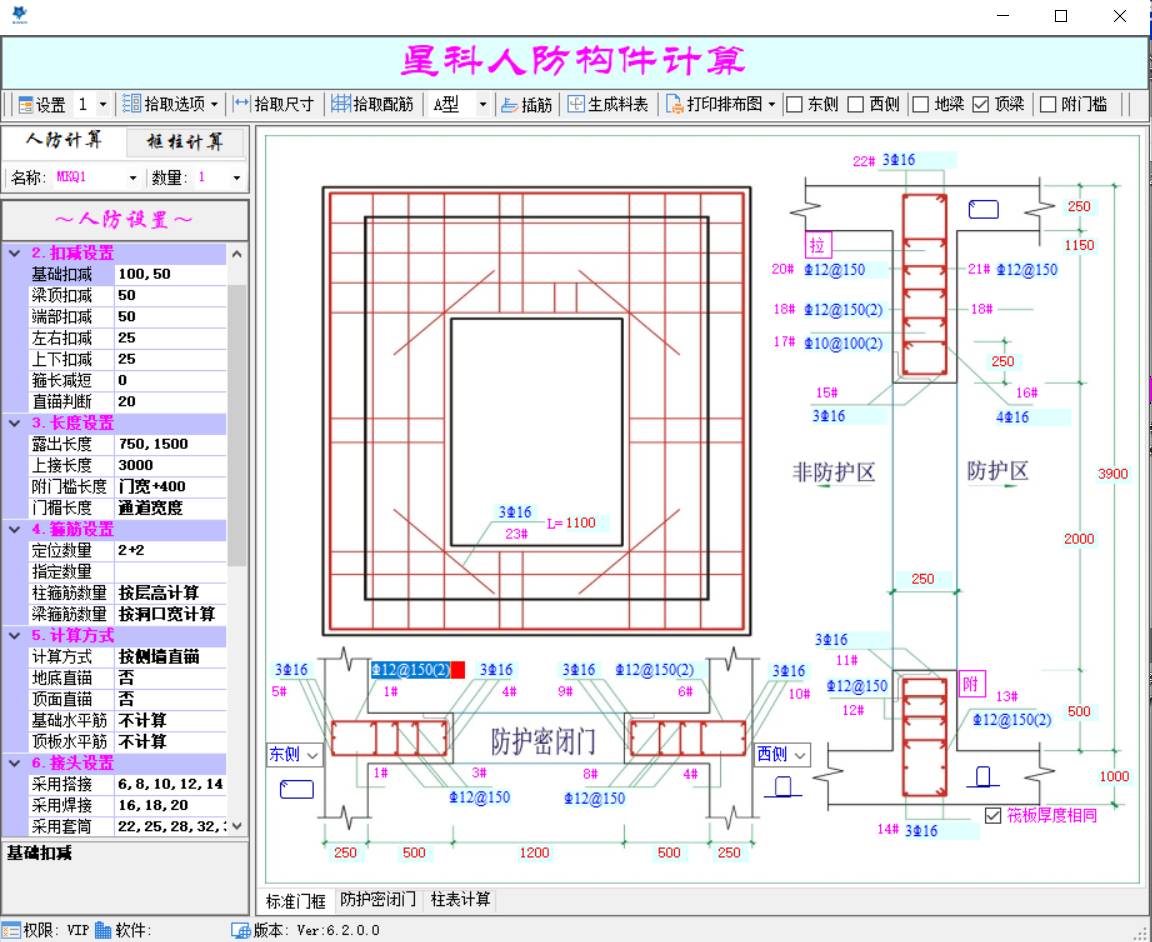This screenshot has height=942, width=1152.
Task: Click the 上接长度 value 3000
Action: (171, 465)
